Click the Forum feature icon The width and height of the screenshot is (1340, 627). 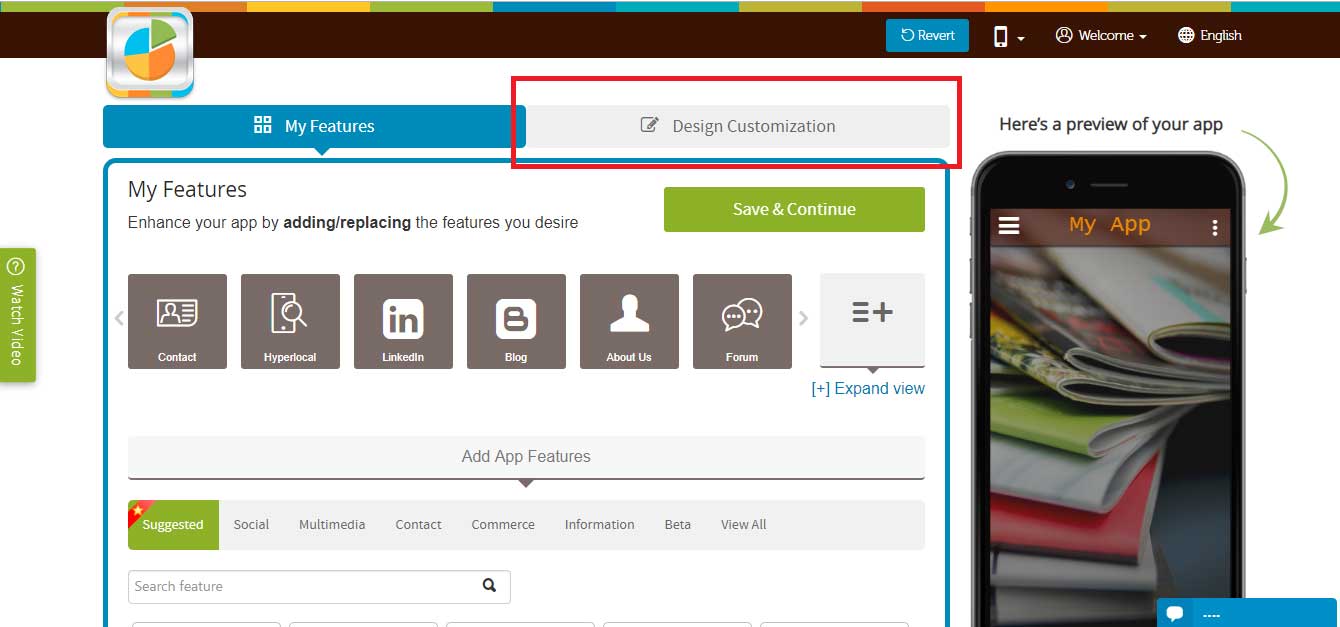pos(742,320)
